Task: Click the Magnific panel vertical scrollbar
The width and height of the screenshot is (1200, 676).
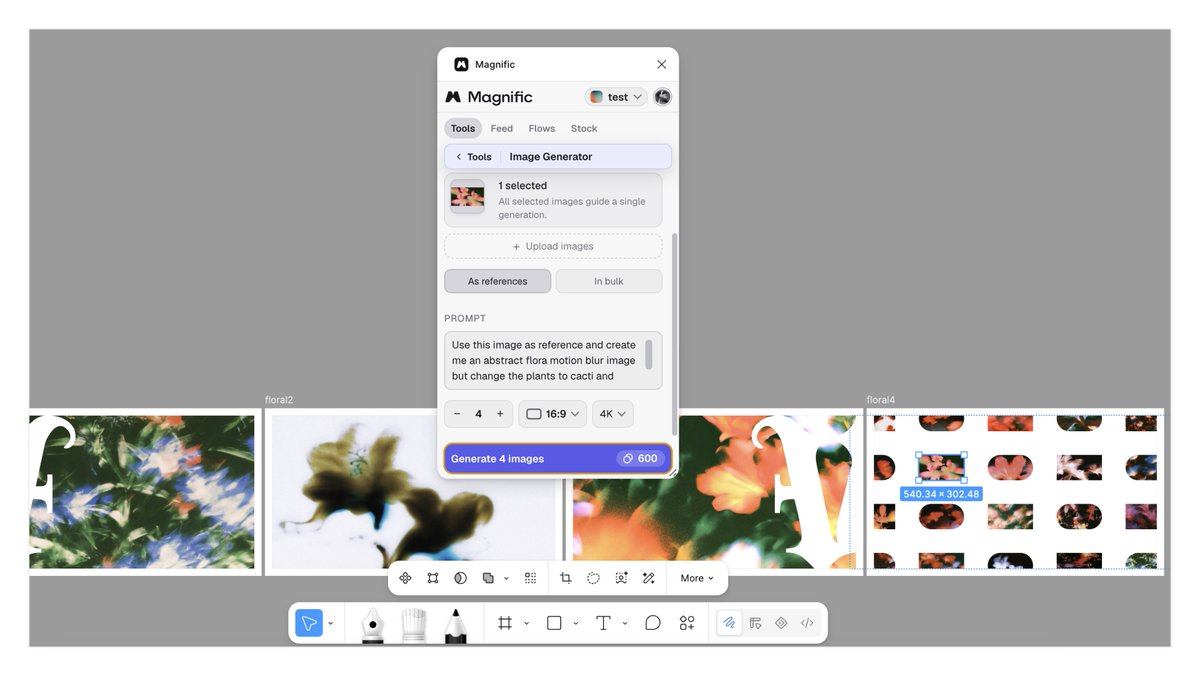Action: [674, 334]
